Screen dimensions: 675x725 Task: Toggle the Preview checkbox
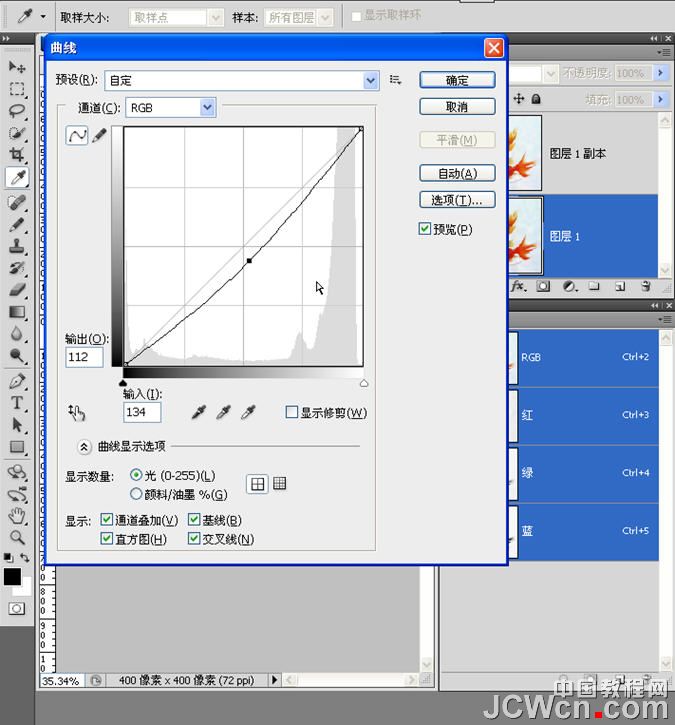point(424,228)
